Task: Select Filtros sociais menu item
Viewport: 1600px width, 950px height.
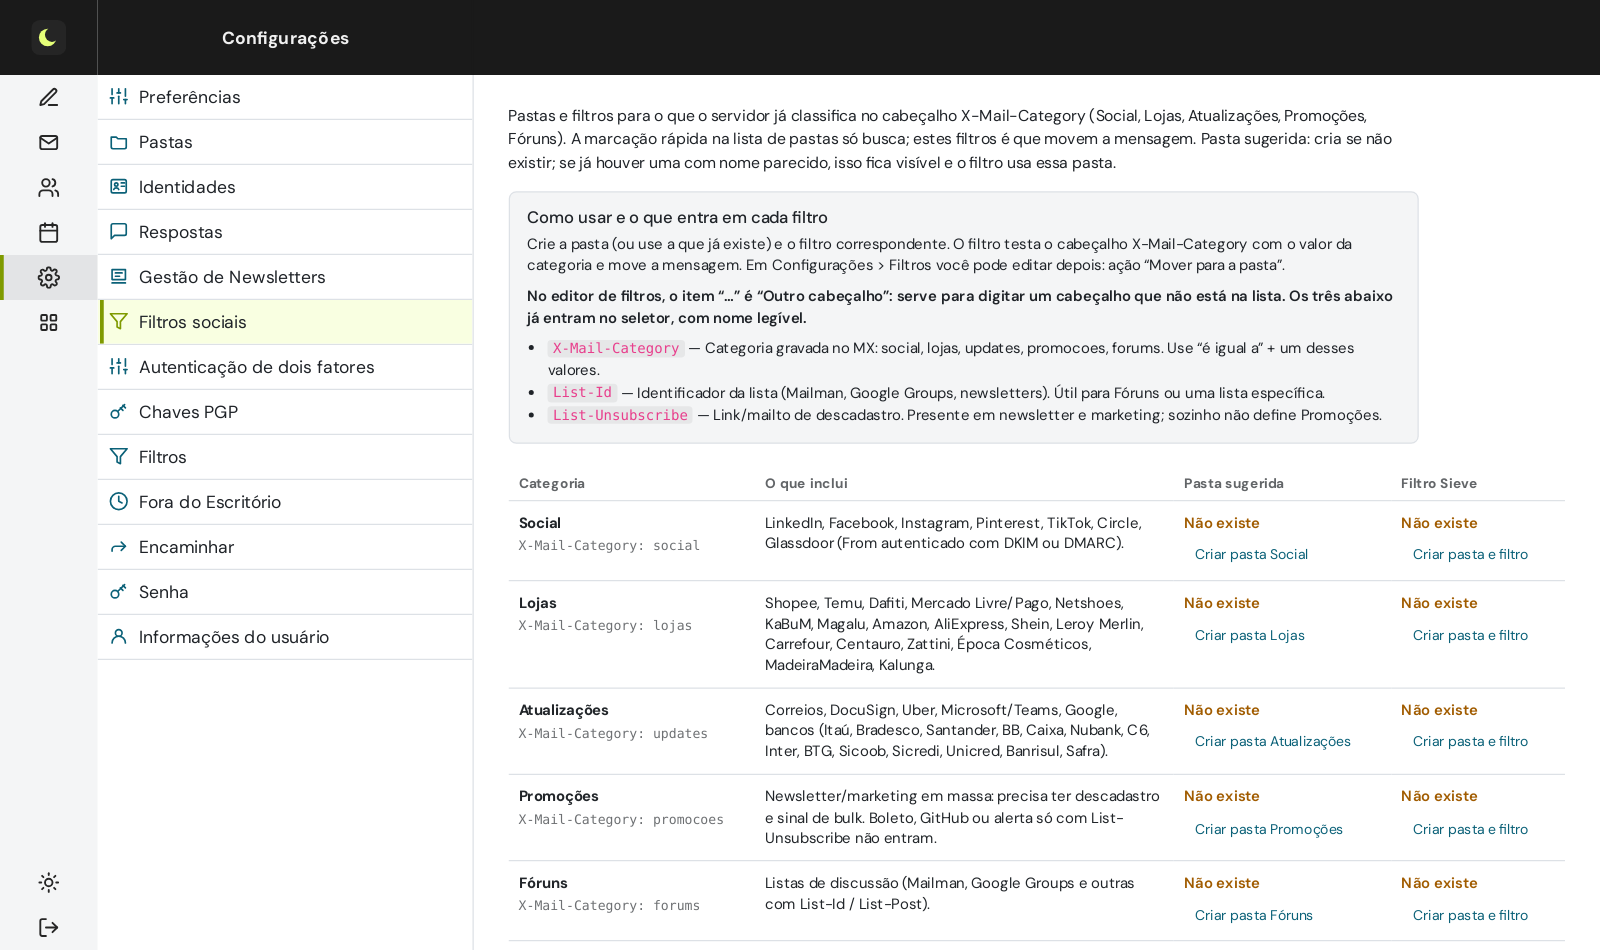Action: 285,322
